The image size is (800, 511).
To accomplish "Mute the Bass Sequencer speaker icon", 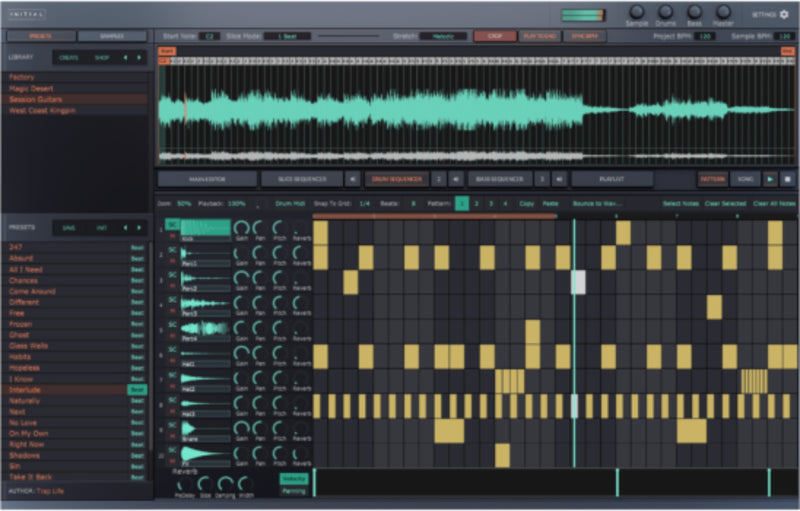I will [559, 179].
